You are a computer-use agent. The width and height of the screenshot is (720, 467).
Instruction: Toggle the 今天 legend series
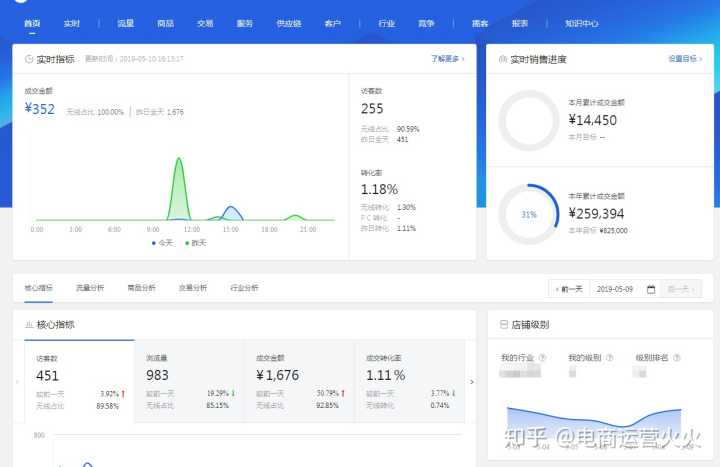point(164,243)
